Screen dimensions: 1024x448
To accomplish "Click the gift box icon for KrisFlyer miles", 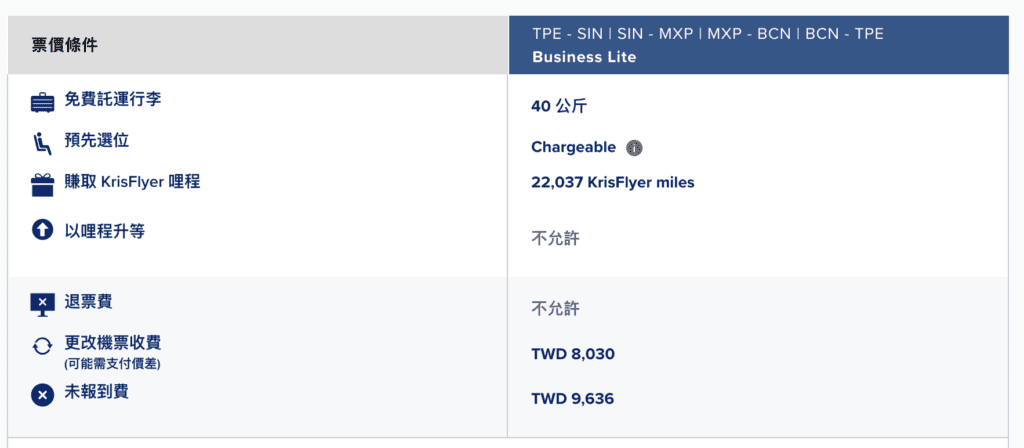I will (42, 185).
